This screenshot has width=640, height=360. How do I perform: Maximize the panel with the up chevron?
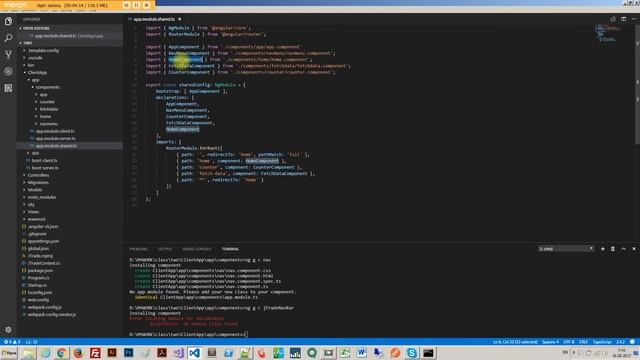(623, 249)
